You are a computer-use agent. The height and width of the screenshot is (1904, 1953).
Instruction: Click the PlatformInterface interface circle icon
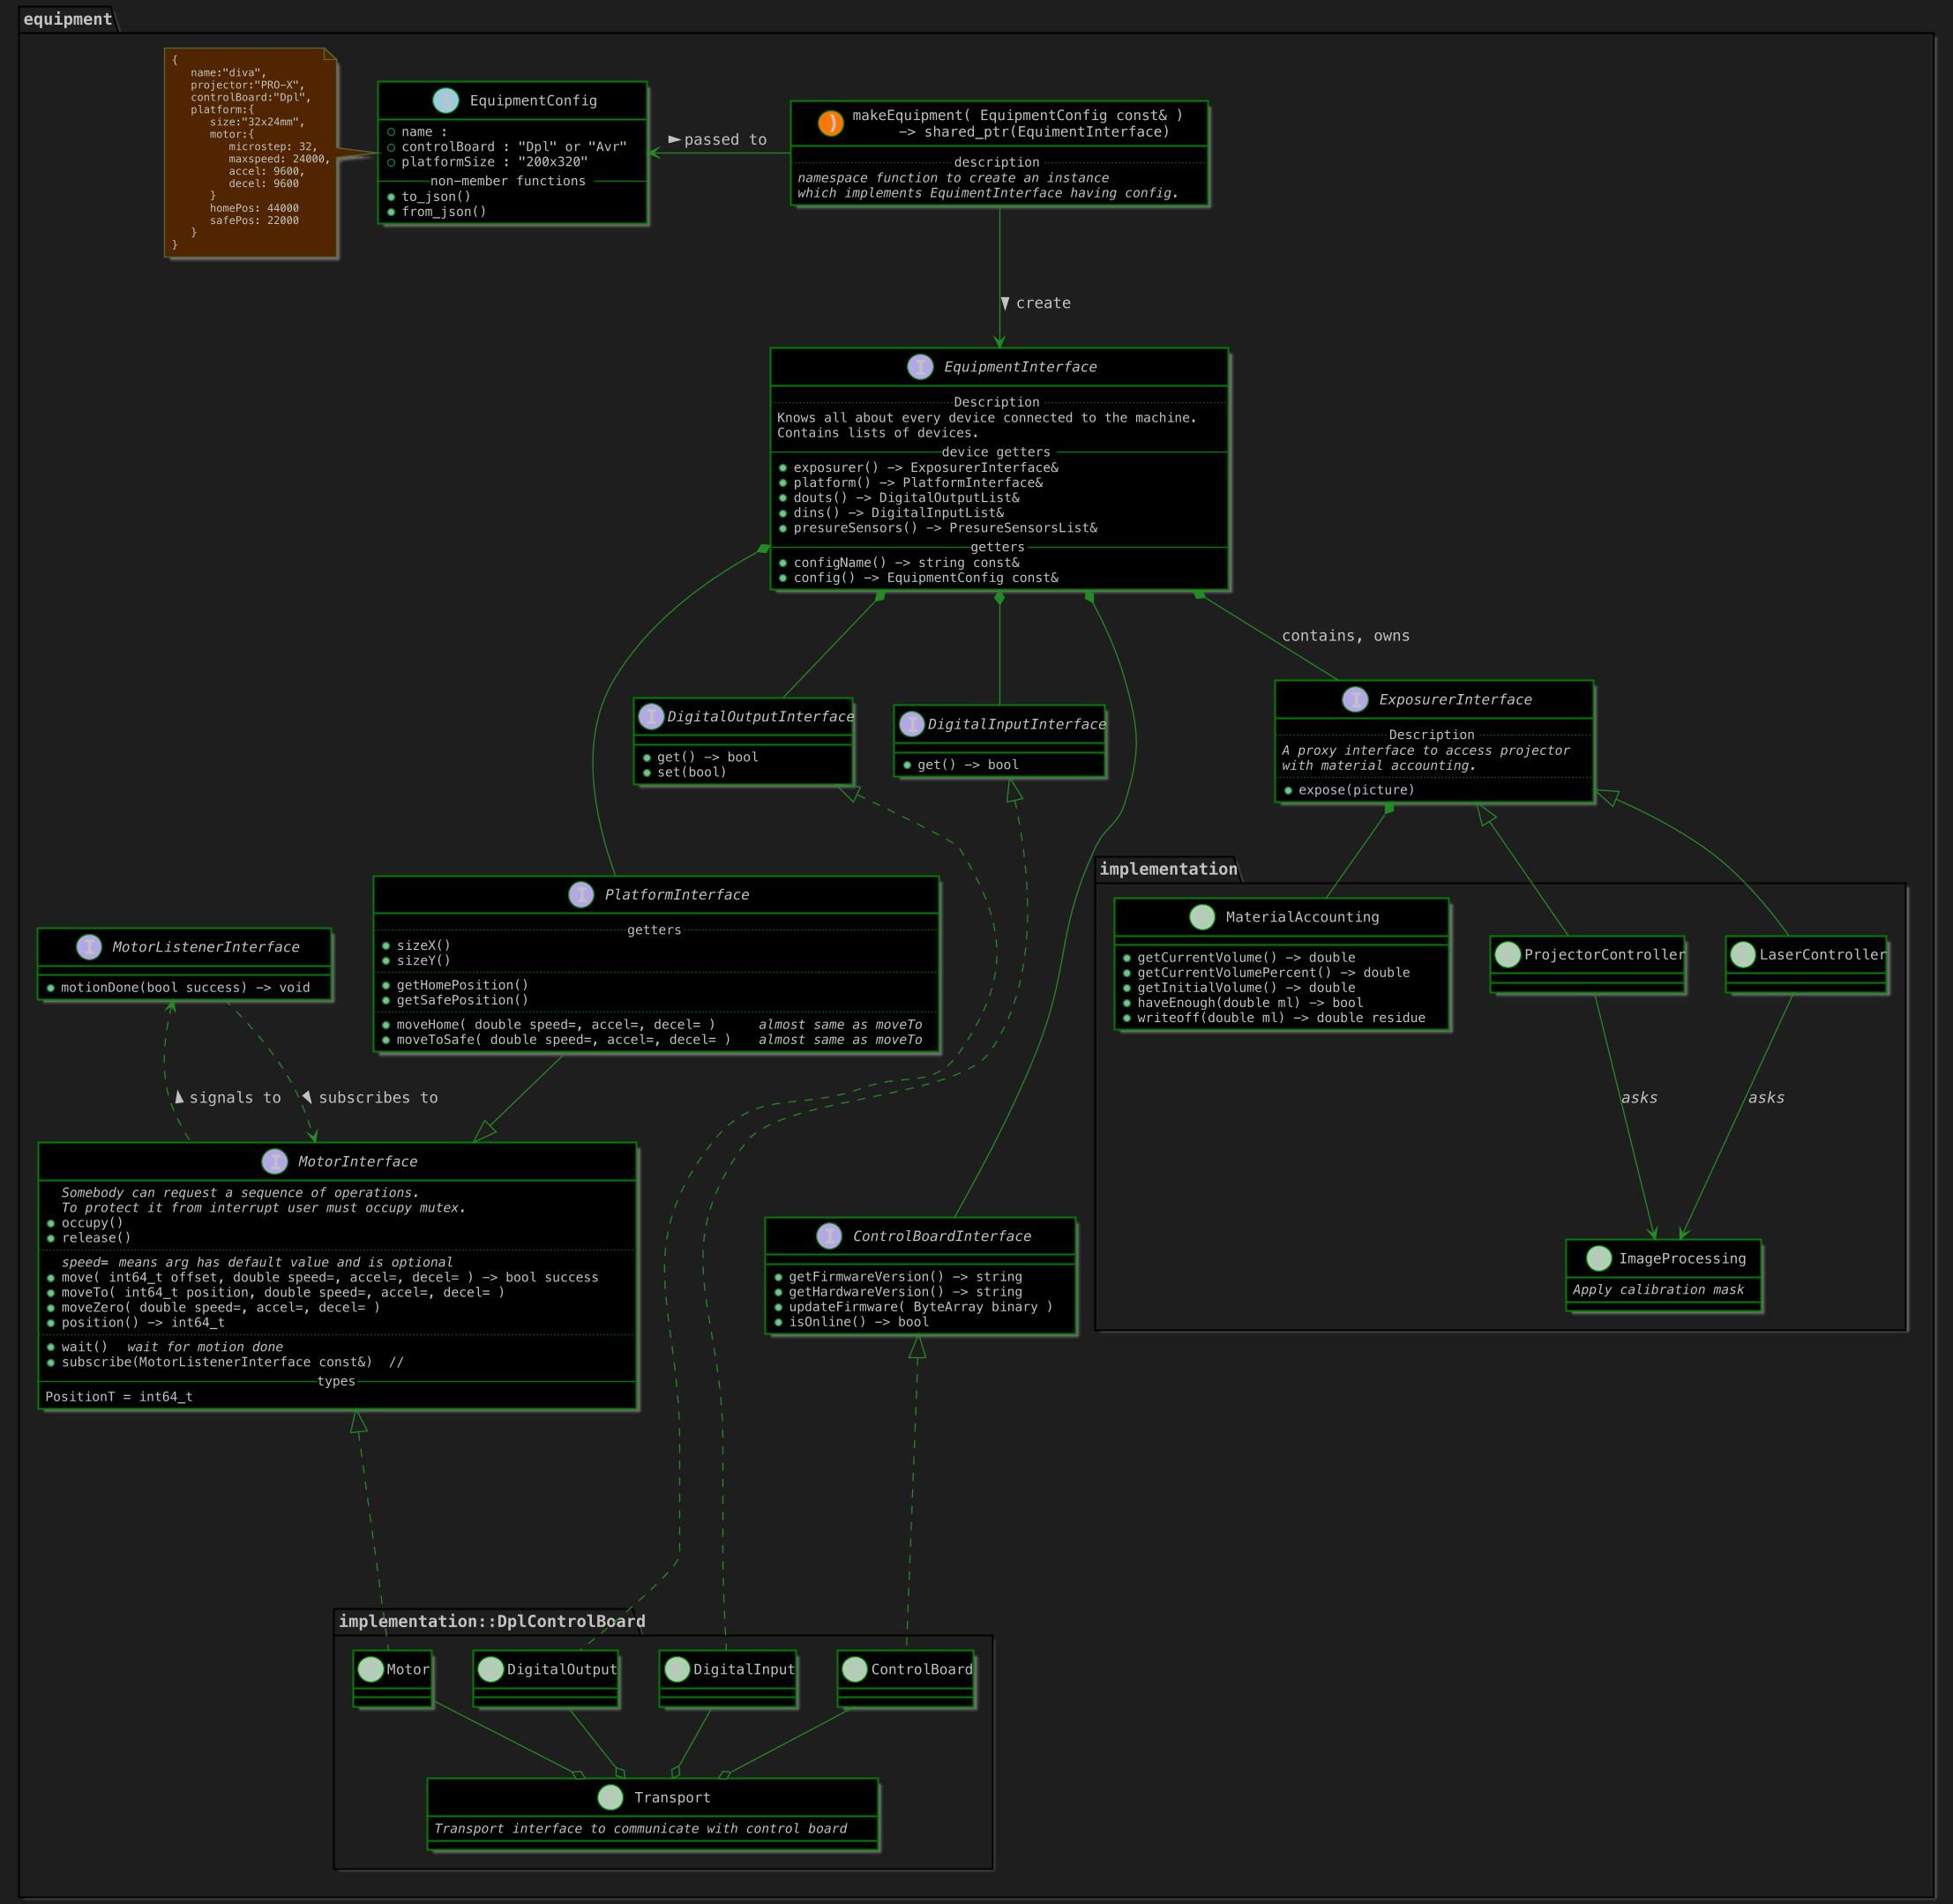pyautogui.click(x=581, y=895)
